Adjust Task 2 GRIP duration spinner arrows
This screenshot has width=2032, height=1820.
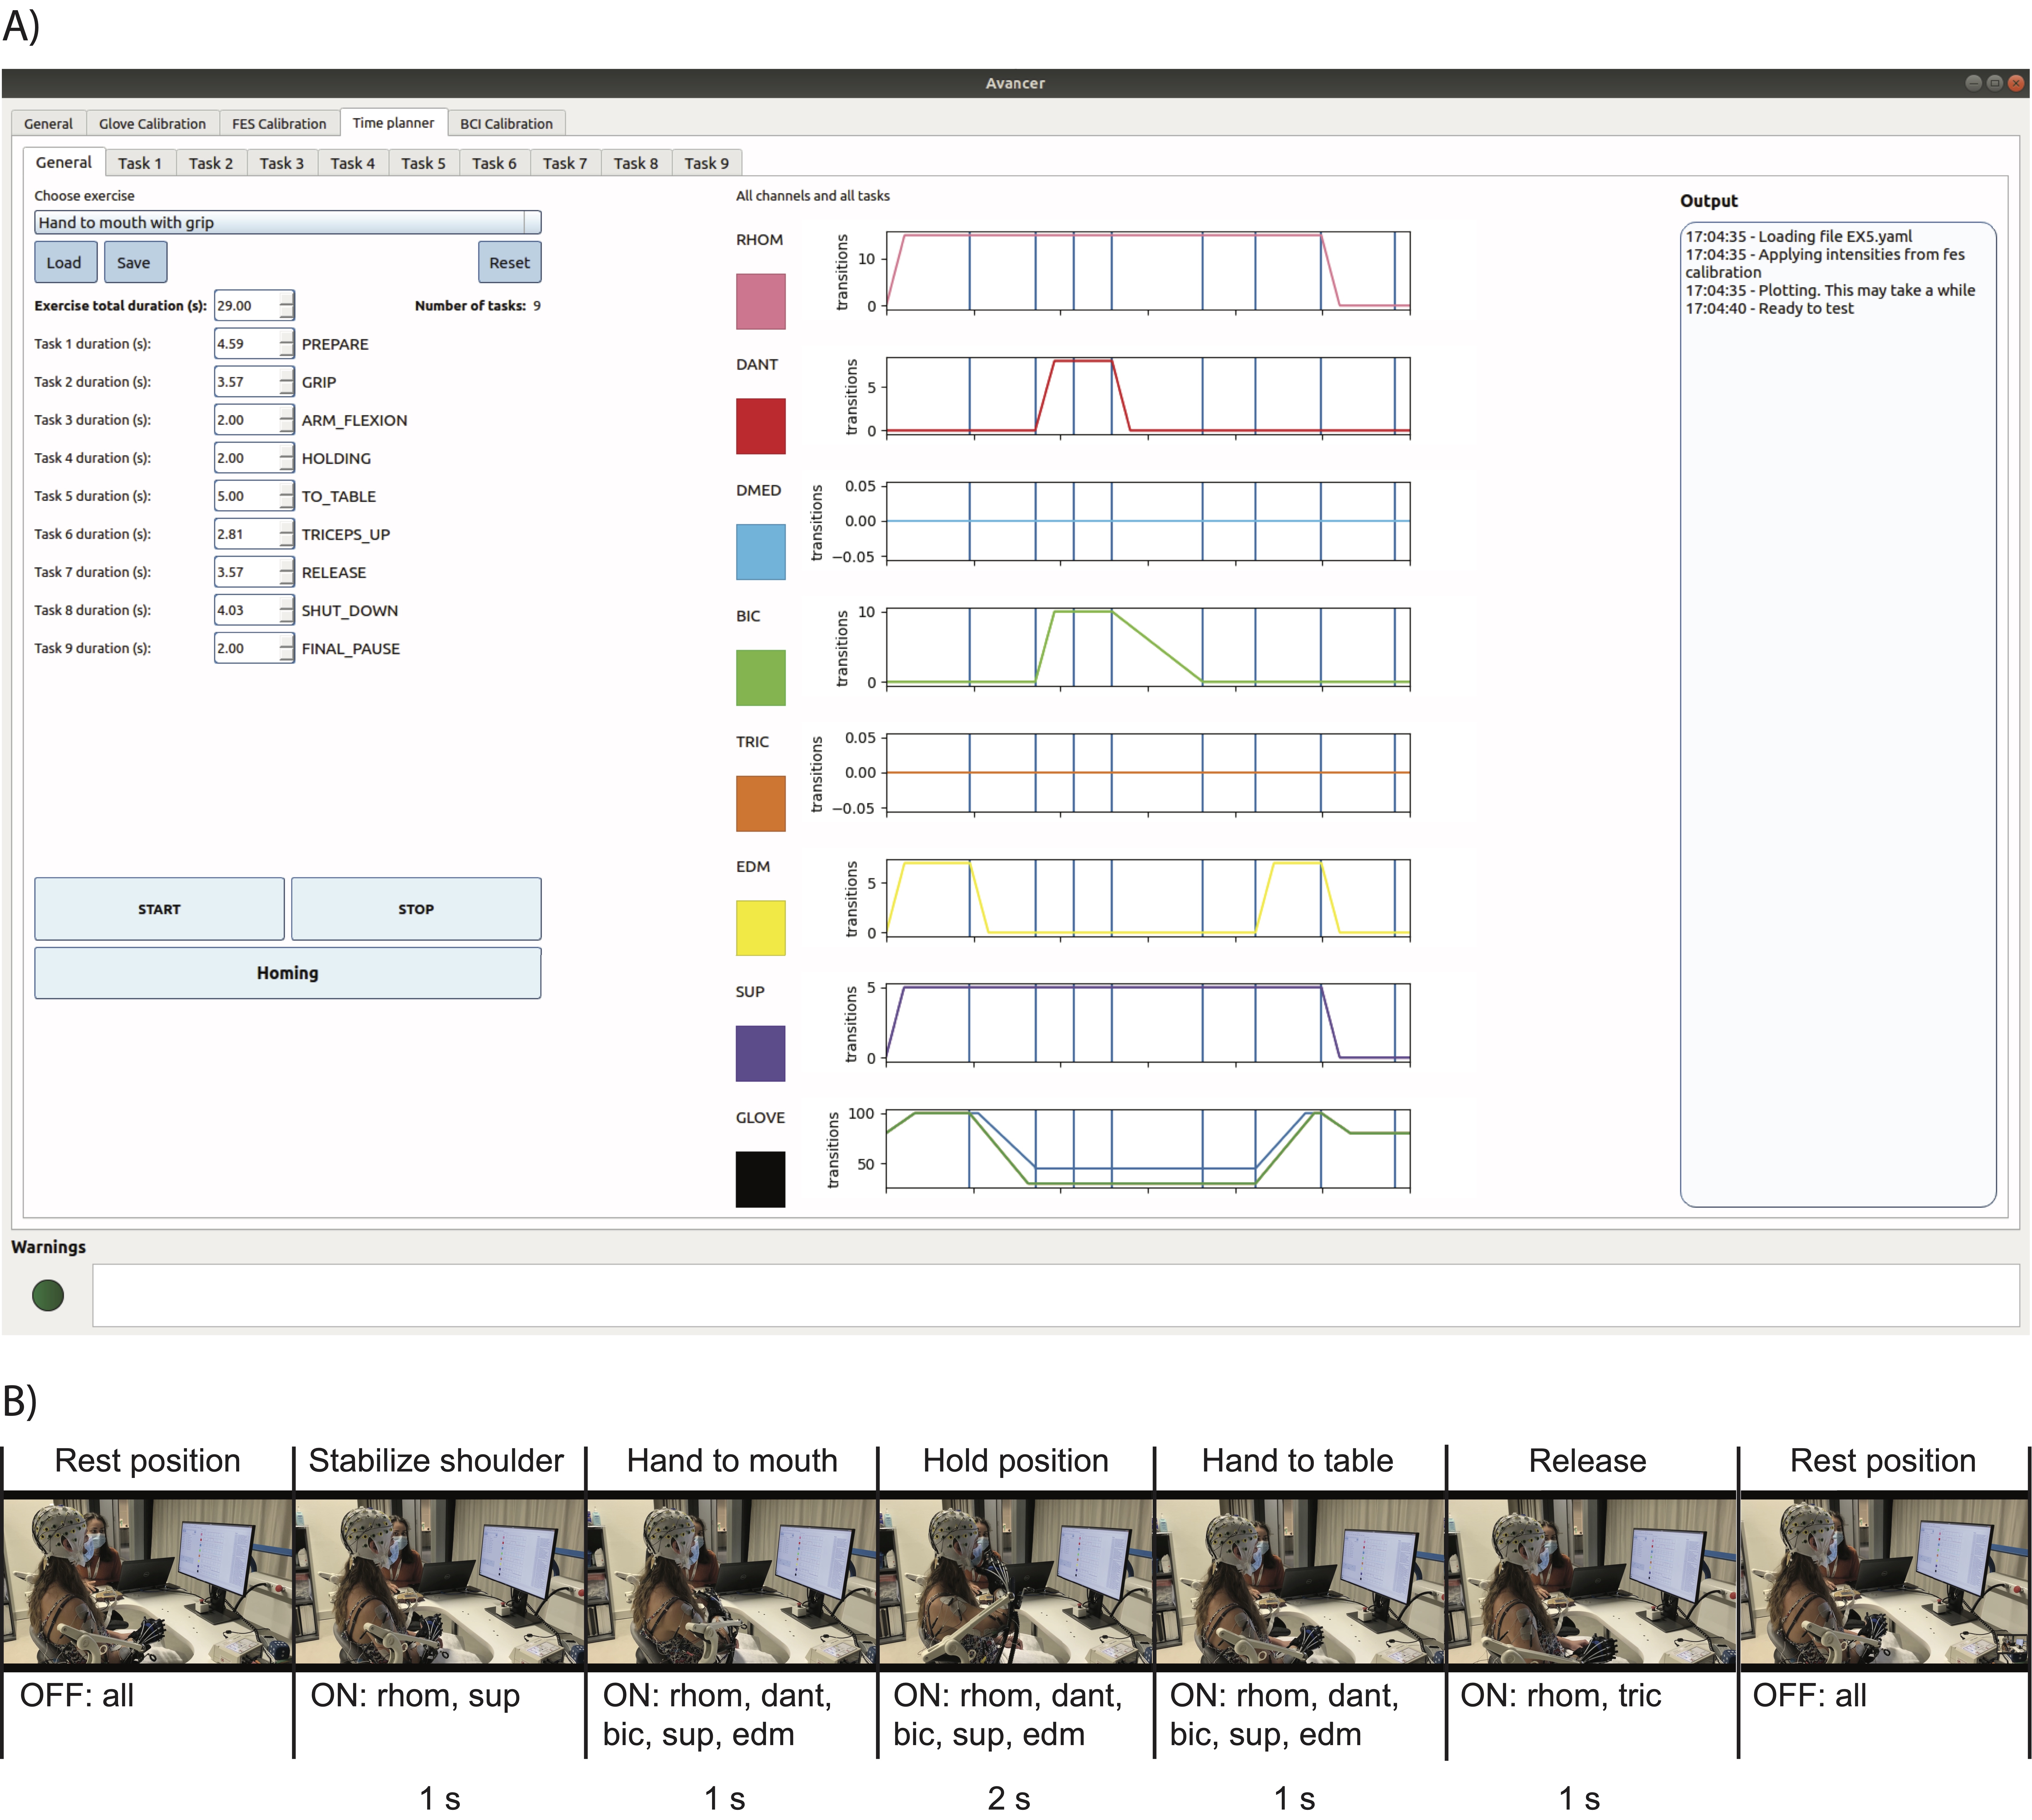pos(287,382)
